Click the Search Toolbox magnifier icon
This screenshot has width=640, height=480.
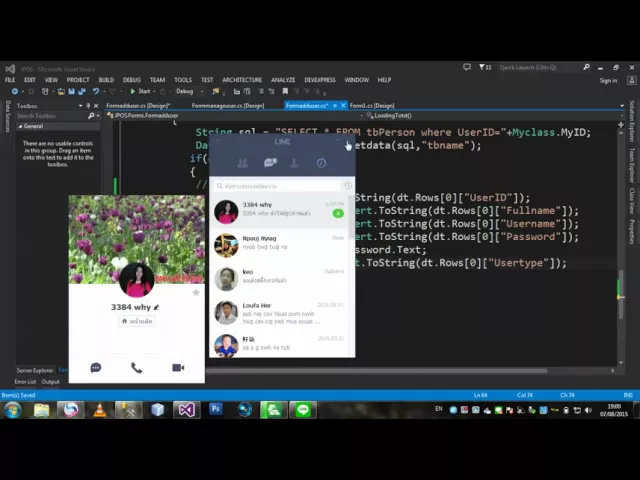(91, 116)
